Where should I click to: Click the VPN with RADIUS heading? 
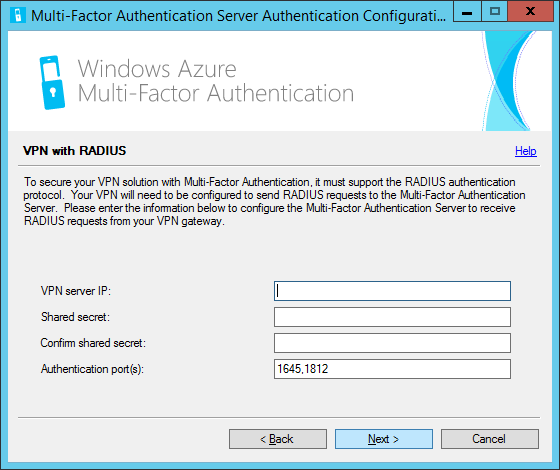(74, 151)
